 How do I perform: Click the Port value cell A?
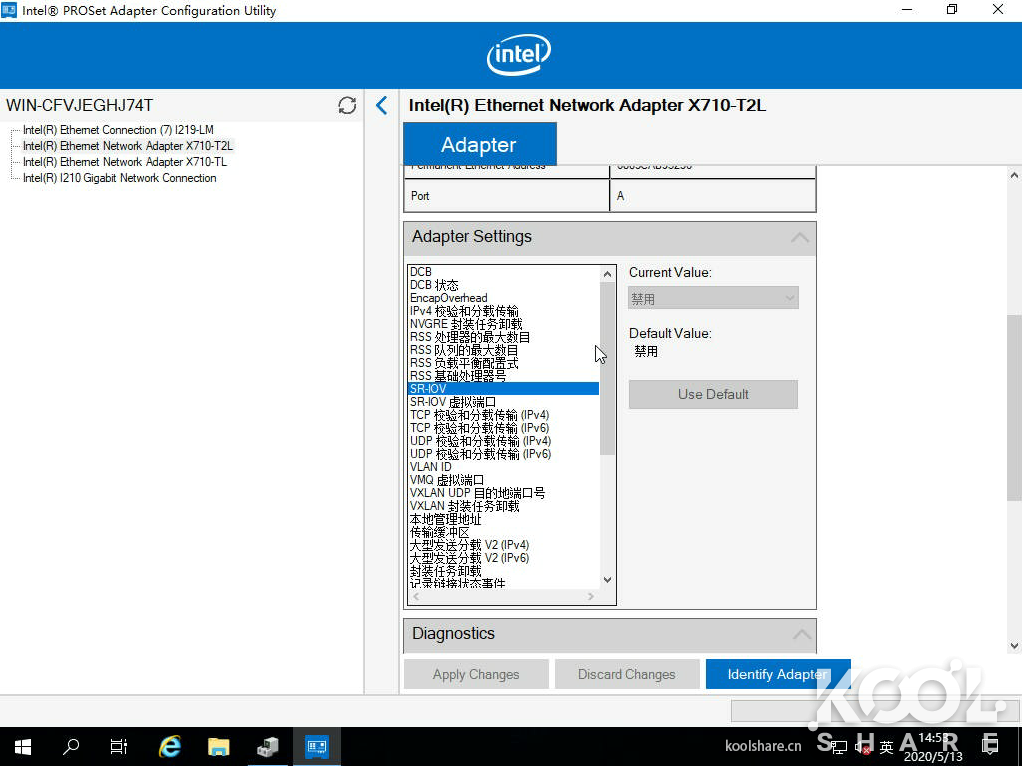(x=712, y=196)
